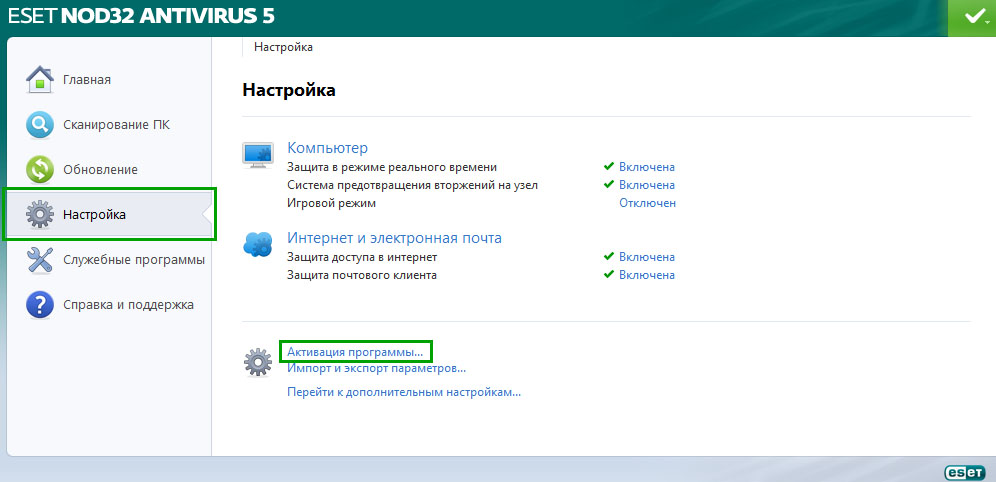
Task: Click Перейти к дополнительным настройкам link
Action: (x=404, y=392)
